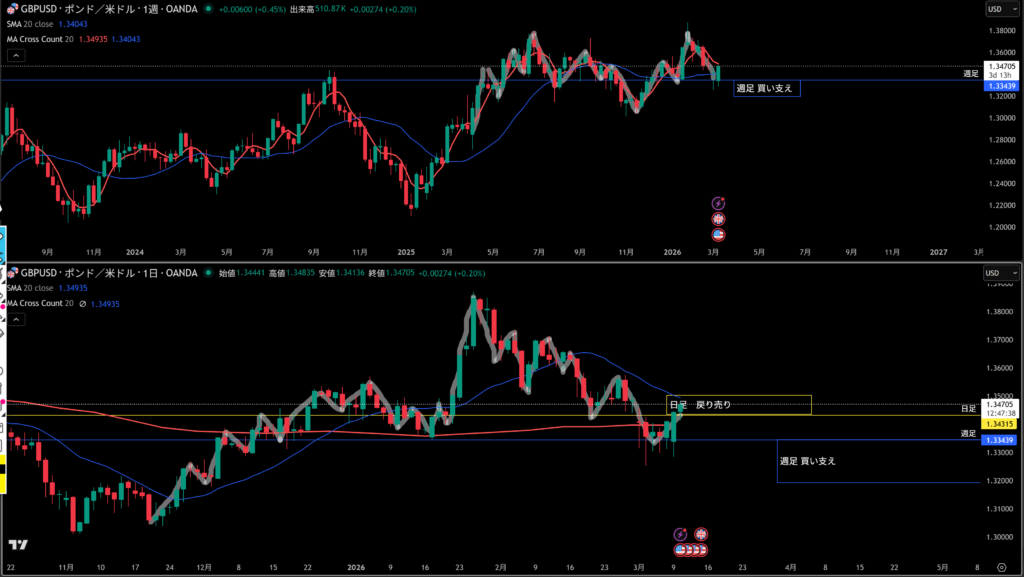Click the TradingView logo in bottom-left corner

[17, 545]
